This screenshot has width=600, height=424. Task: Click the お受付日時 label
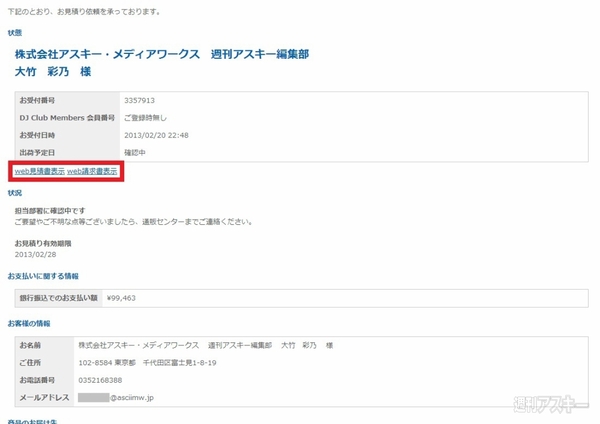(37, 135)
